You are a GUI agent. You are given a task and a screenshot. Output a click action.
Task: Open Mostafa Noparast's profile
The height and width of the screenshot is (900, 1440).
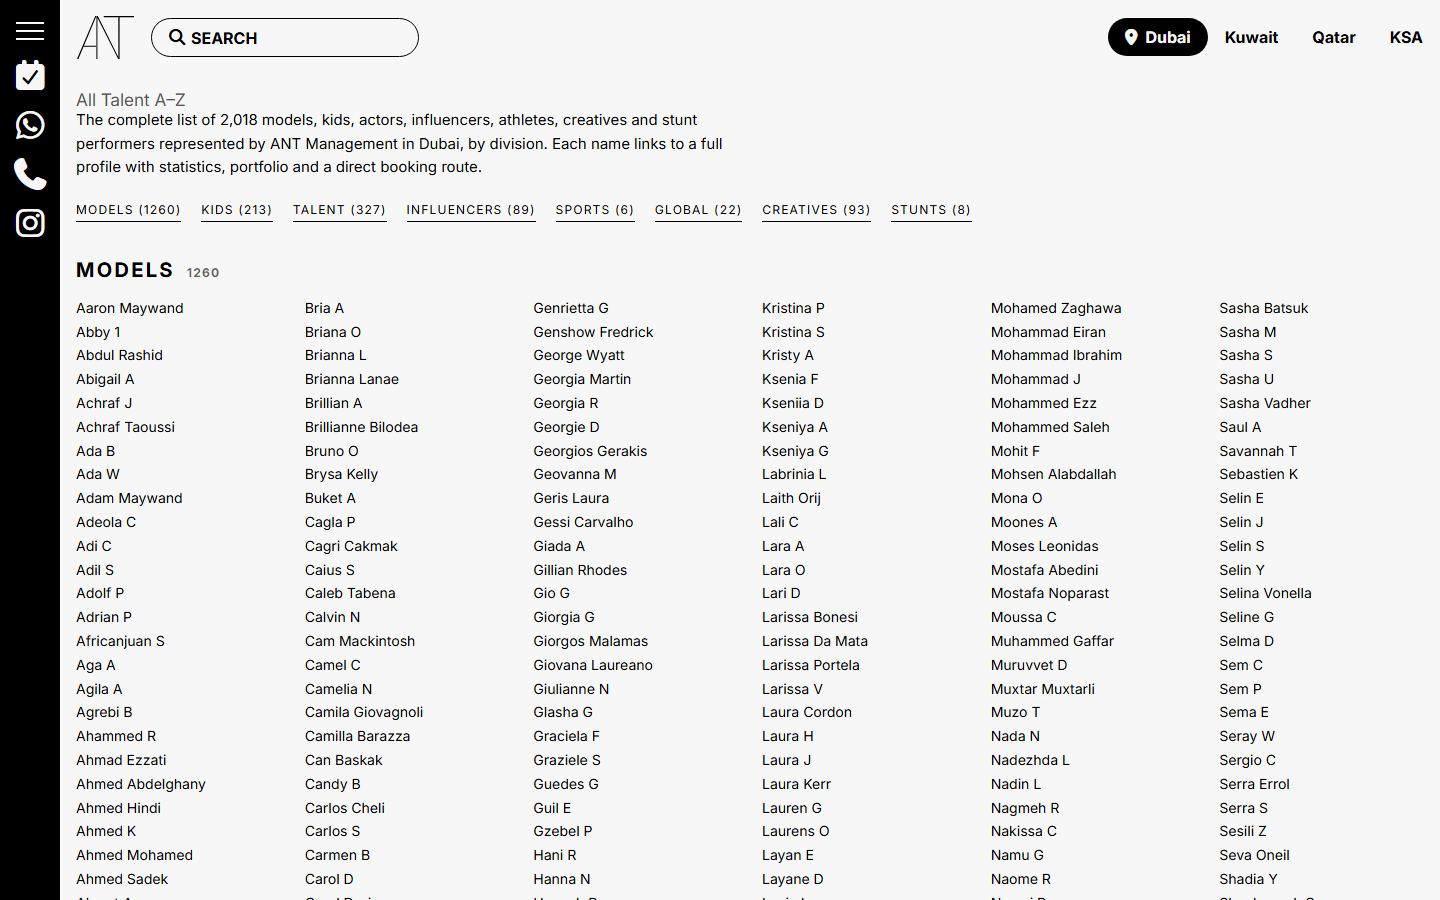pyautogui.click(x=1050, y=593)
